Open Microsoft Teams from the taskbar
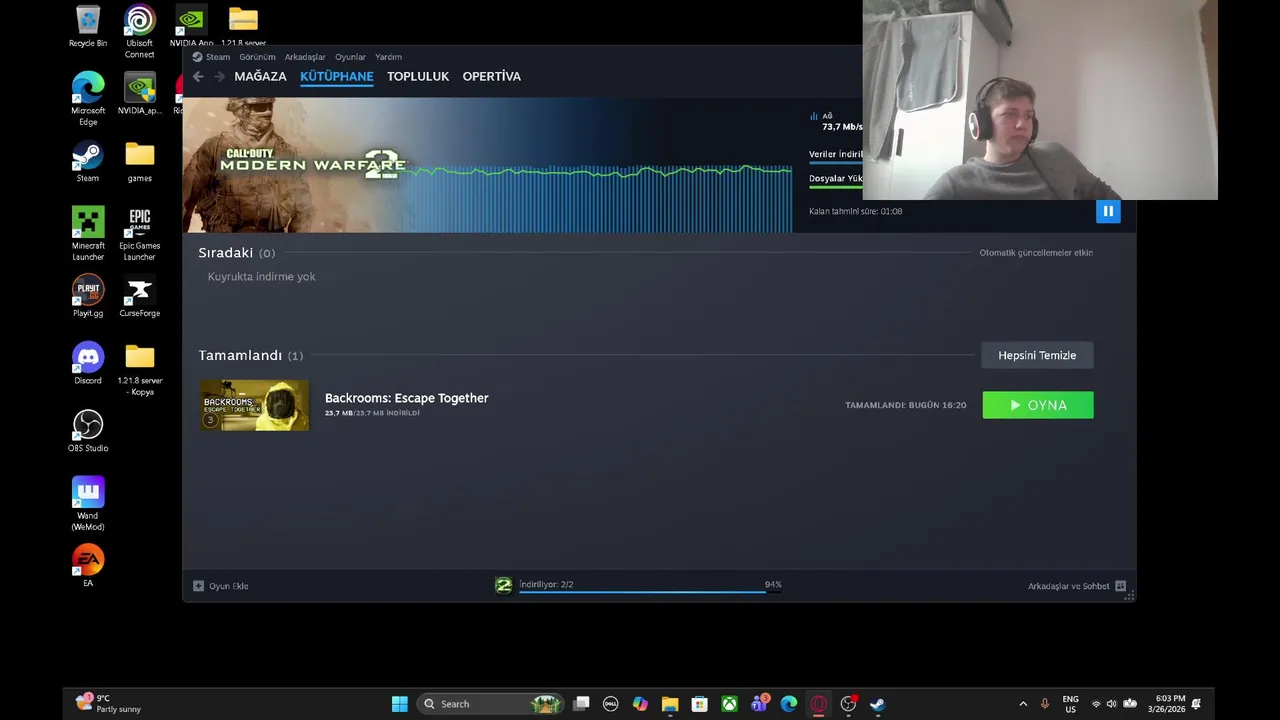 (760, 704)
